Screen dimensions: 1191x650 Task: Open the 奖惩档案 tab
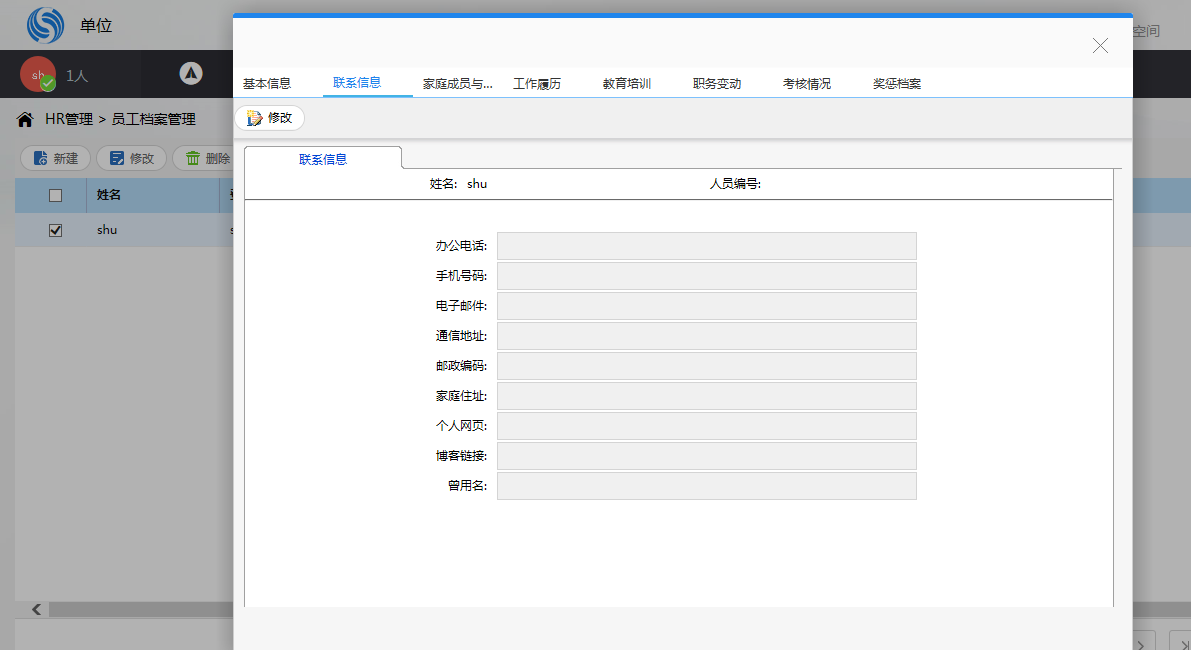coord(897,84)
